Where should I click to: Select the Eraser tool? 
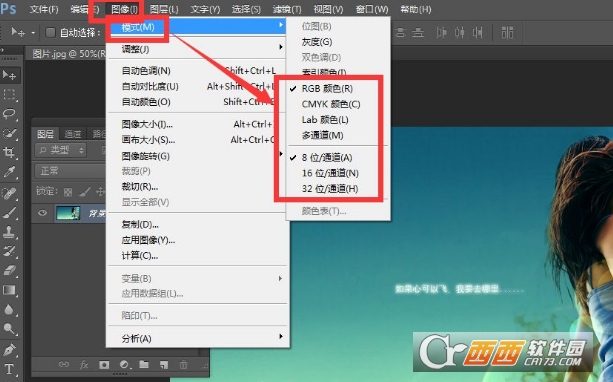coord(9,271)
